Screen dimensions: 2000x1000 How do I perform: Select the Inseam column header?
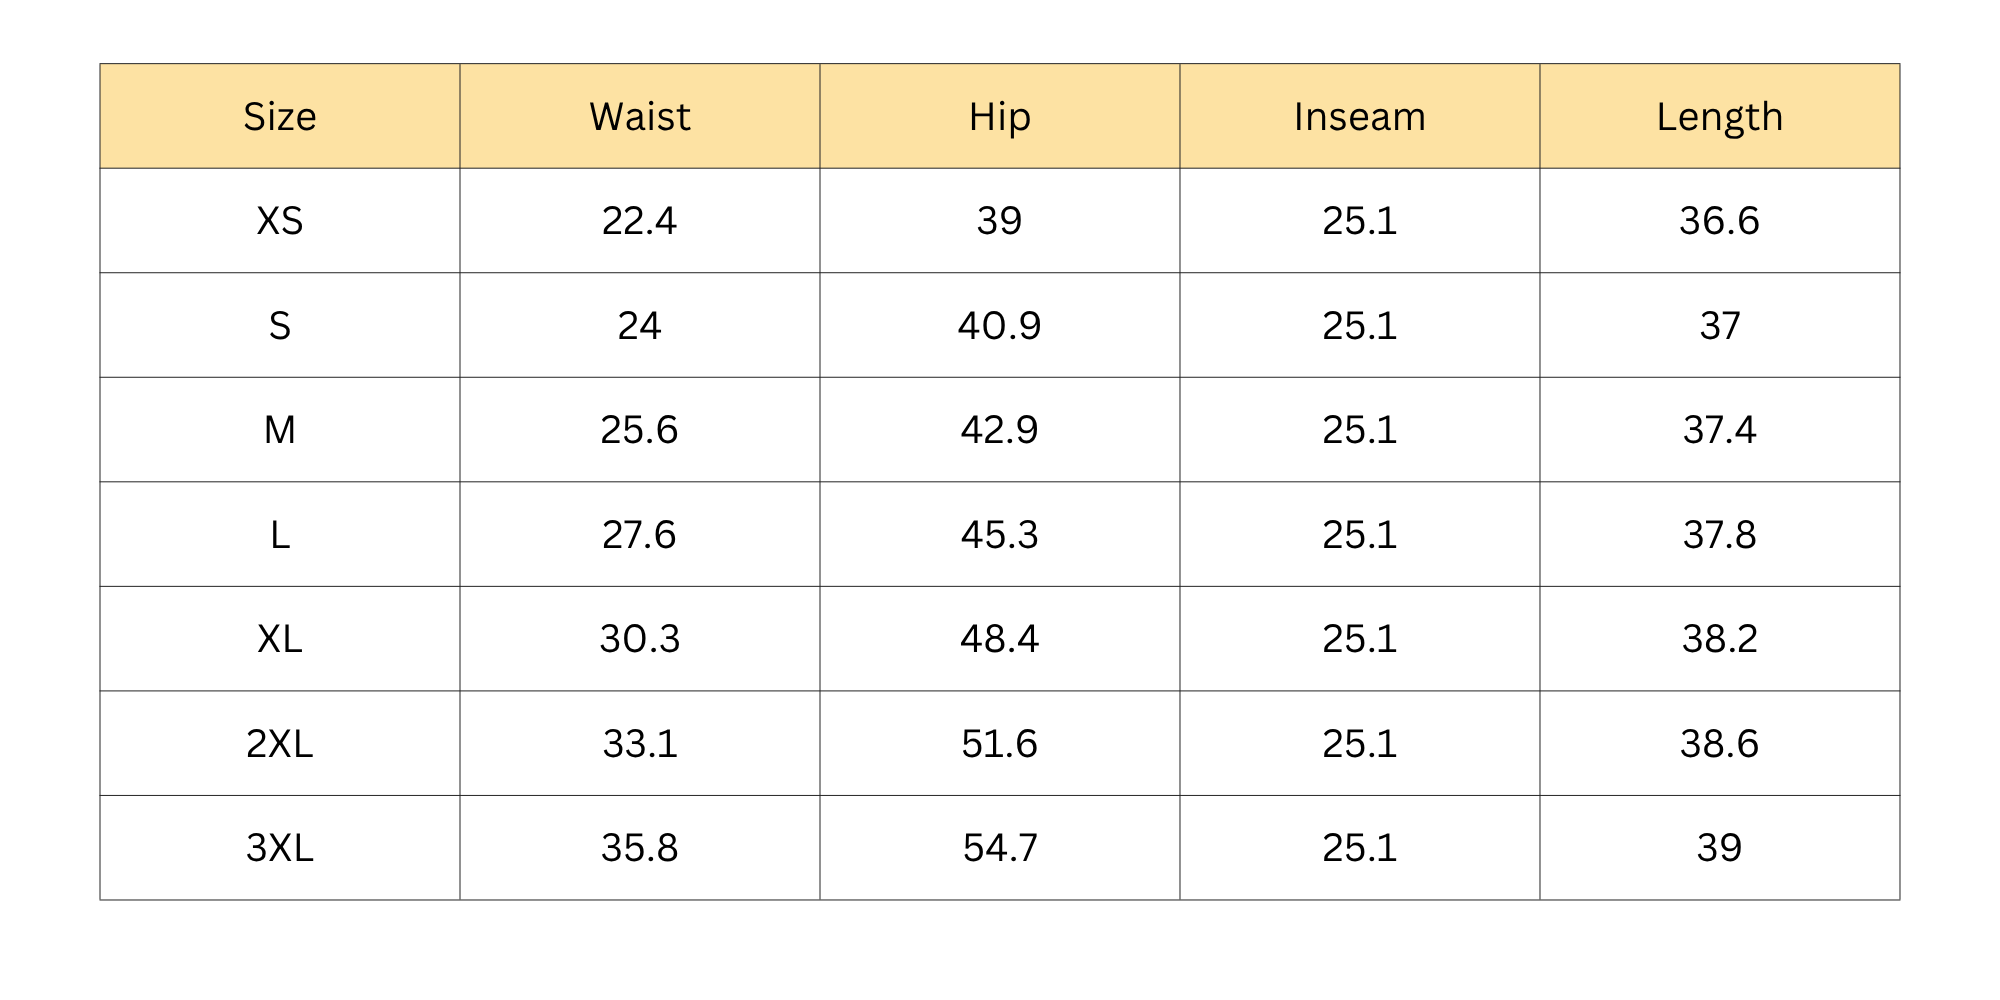[x=1360, y=117]
